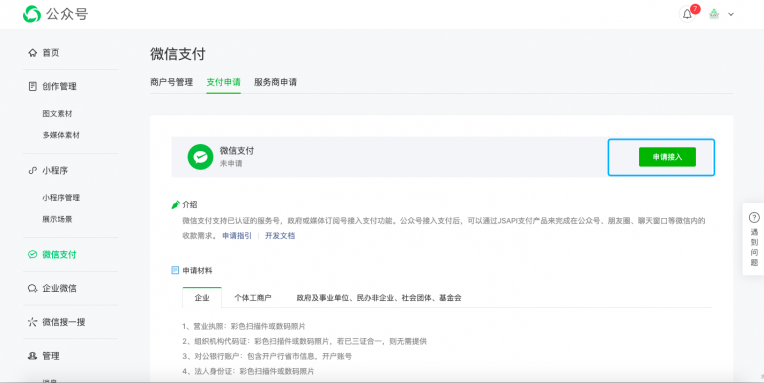Open the 申请指引 link

pos(237,235)
